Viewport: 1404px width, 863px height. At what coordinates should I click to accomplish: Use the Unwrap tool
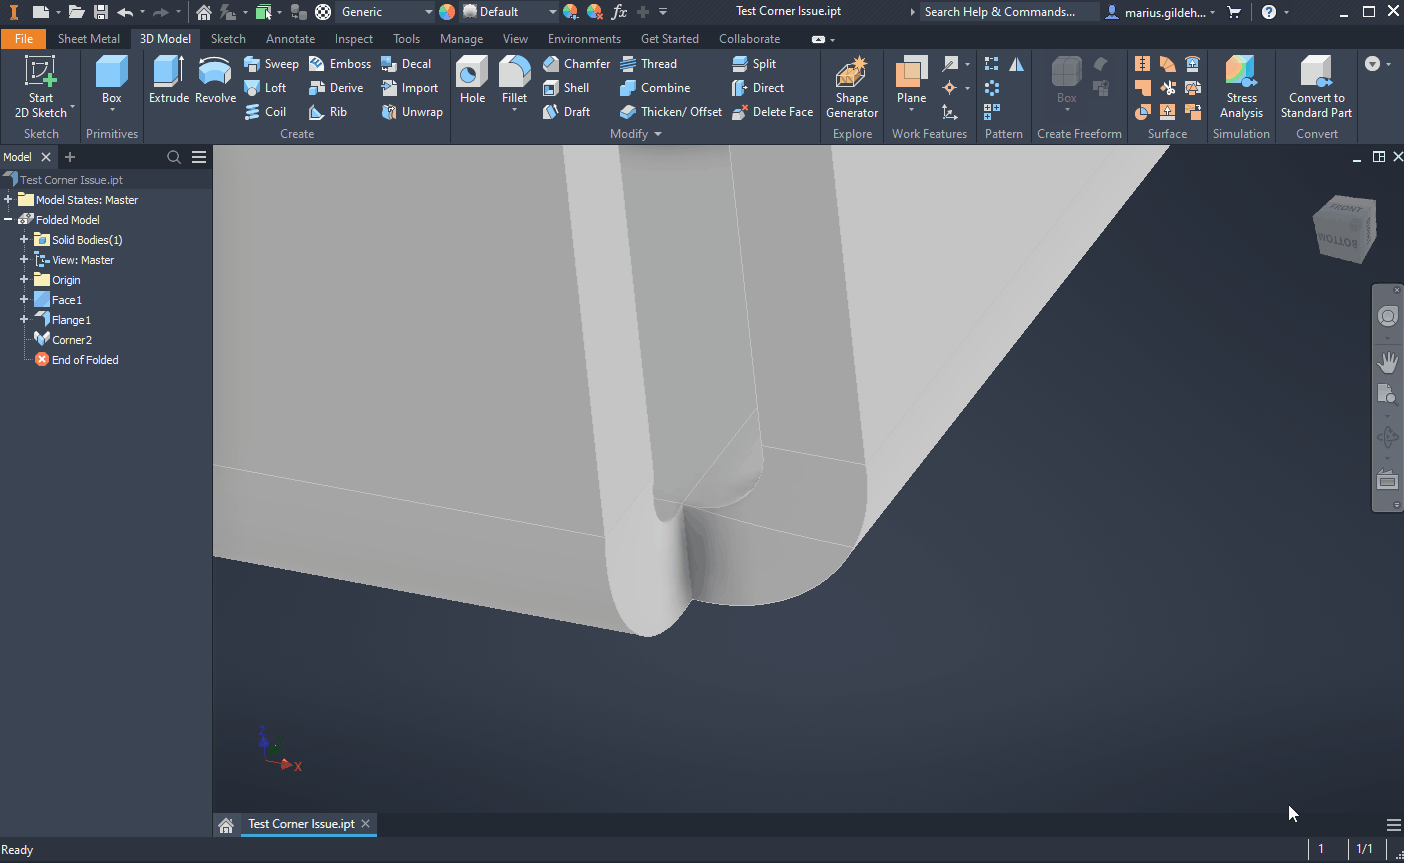pos(412,112)
